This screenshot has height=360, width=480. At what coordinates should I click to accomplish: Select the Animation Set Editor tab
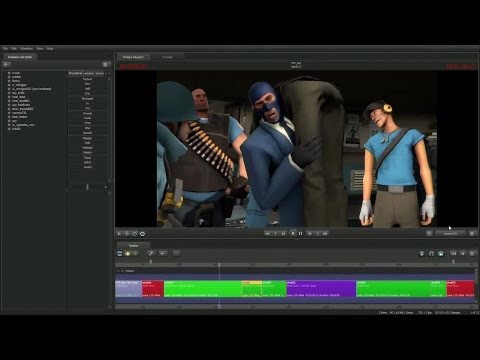20,57
